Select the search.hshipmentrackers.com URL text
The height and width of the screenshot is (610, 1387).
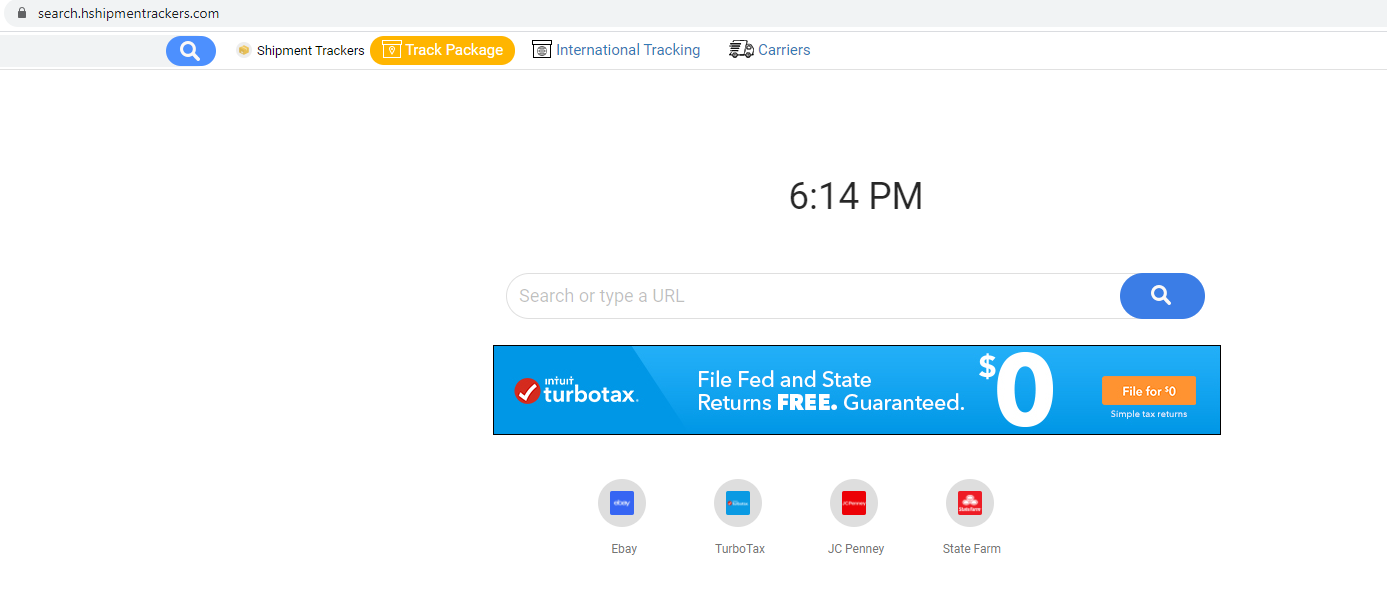[x=128, y=14]
